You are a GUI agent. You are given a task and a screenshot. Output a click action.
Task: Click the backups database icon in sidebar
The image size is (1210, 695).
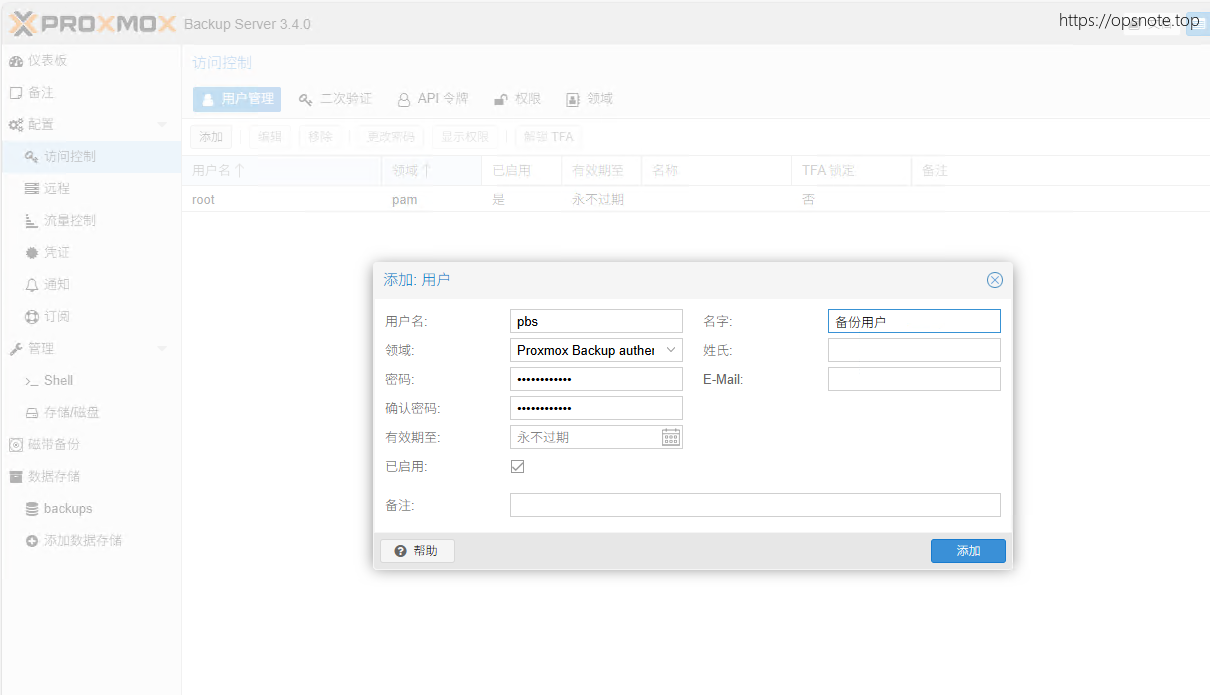pyautogui.click(x=32, y=509)
